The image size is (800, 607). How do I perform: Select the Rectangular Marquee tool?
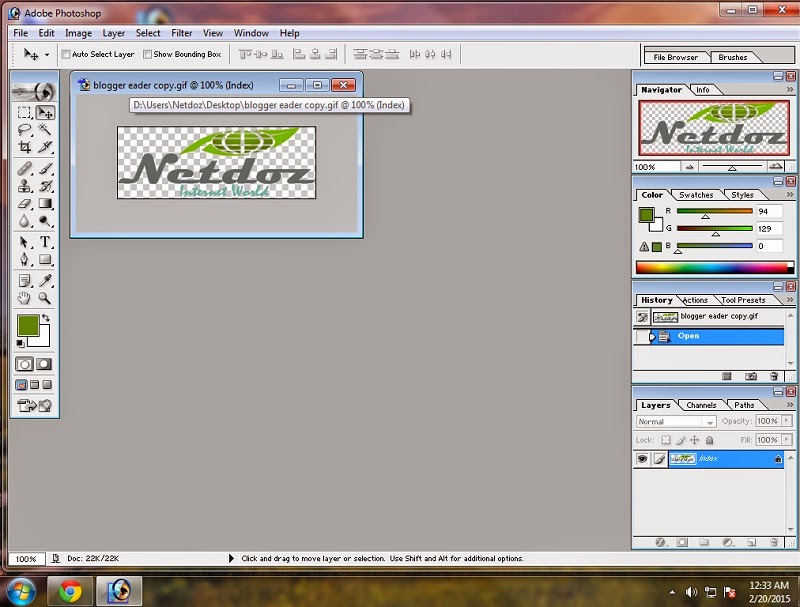(24, 112)
